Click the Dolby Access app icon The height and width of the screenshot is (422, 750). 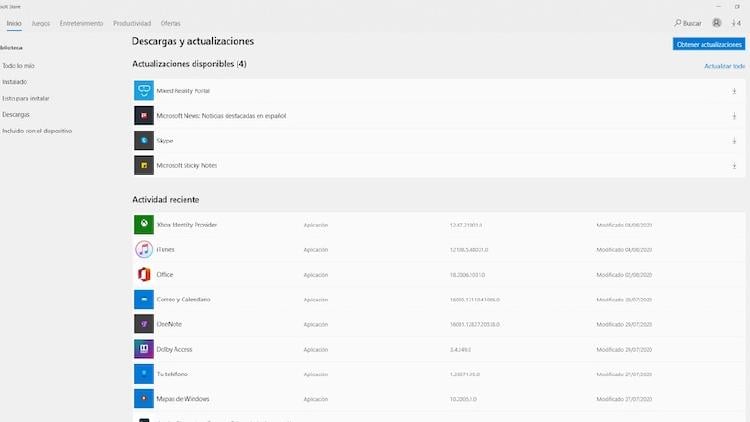tap(143, 349)
